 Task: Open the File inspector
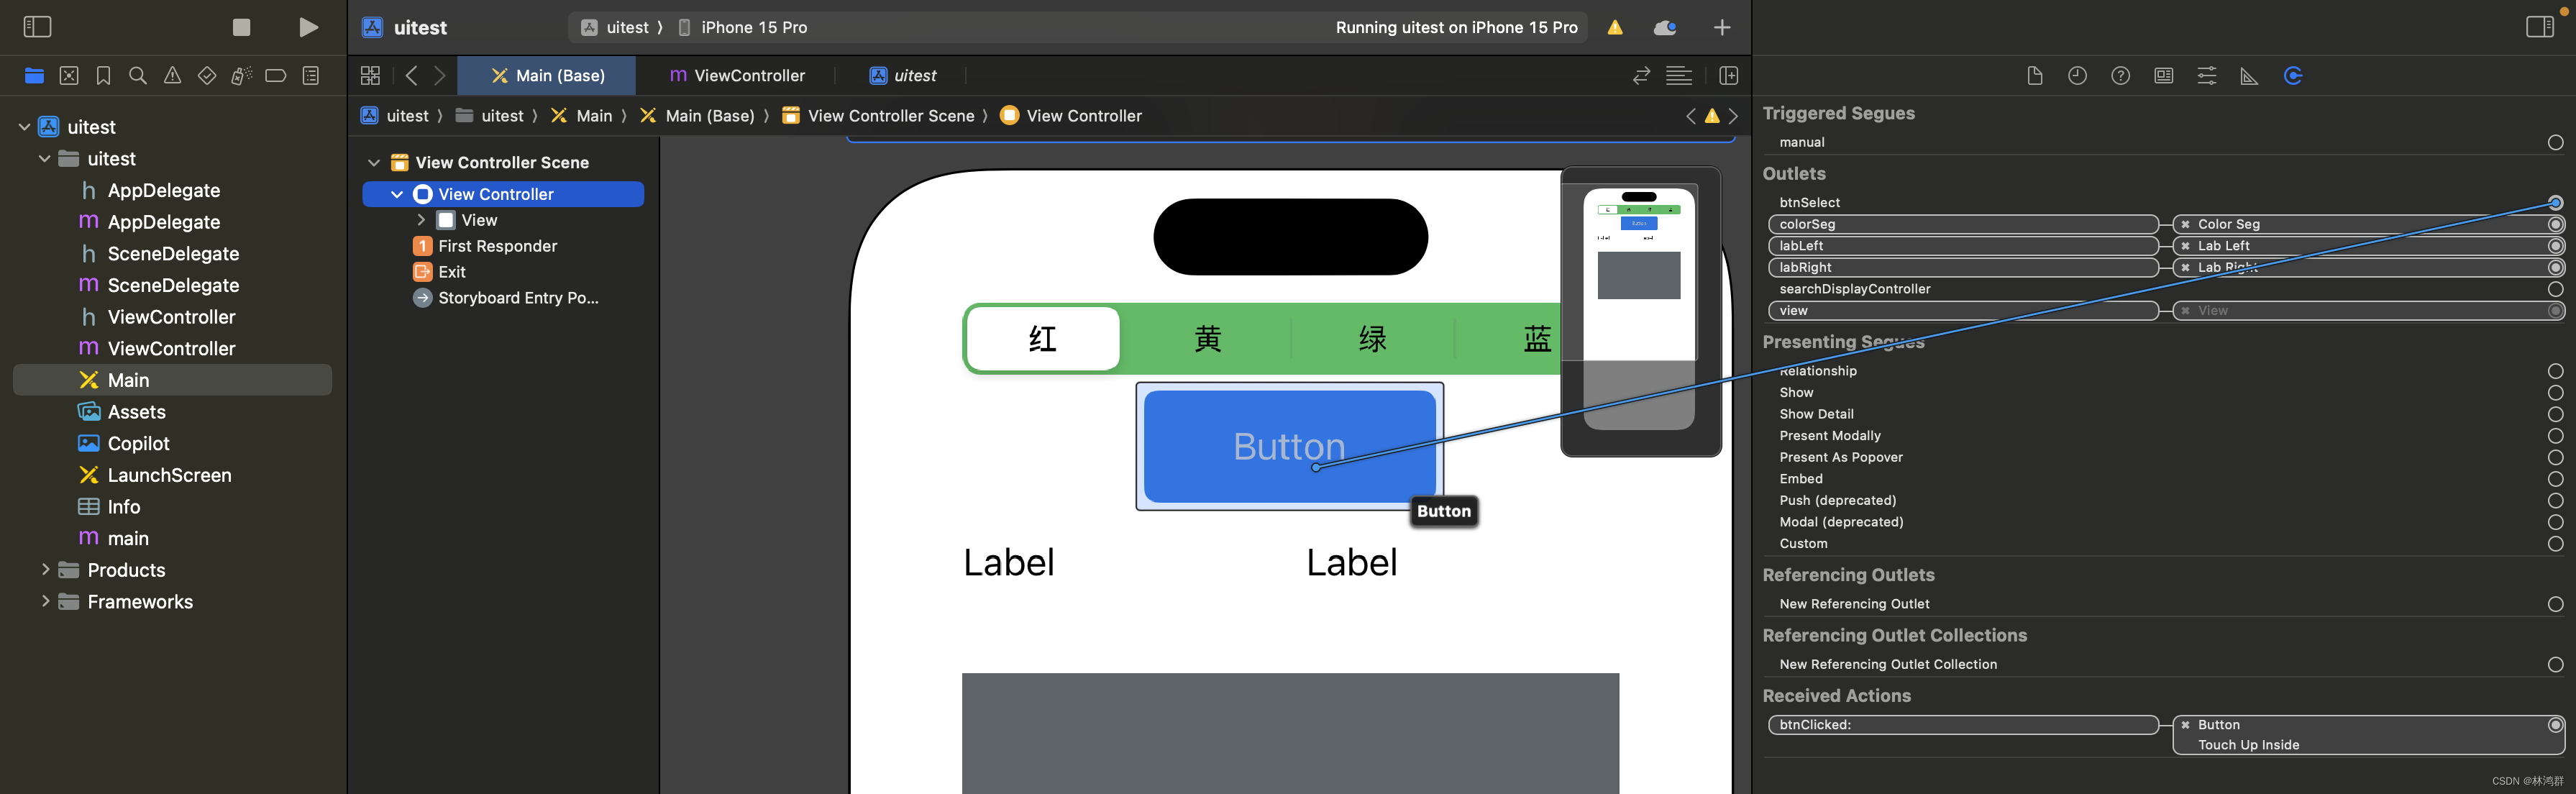[2034, 76]
